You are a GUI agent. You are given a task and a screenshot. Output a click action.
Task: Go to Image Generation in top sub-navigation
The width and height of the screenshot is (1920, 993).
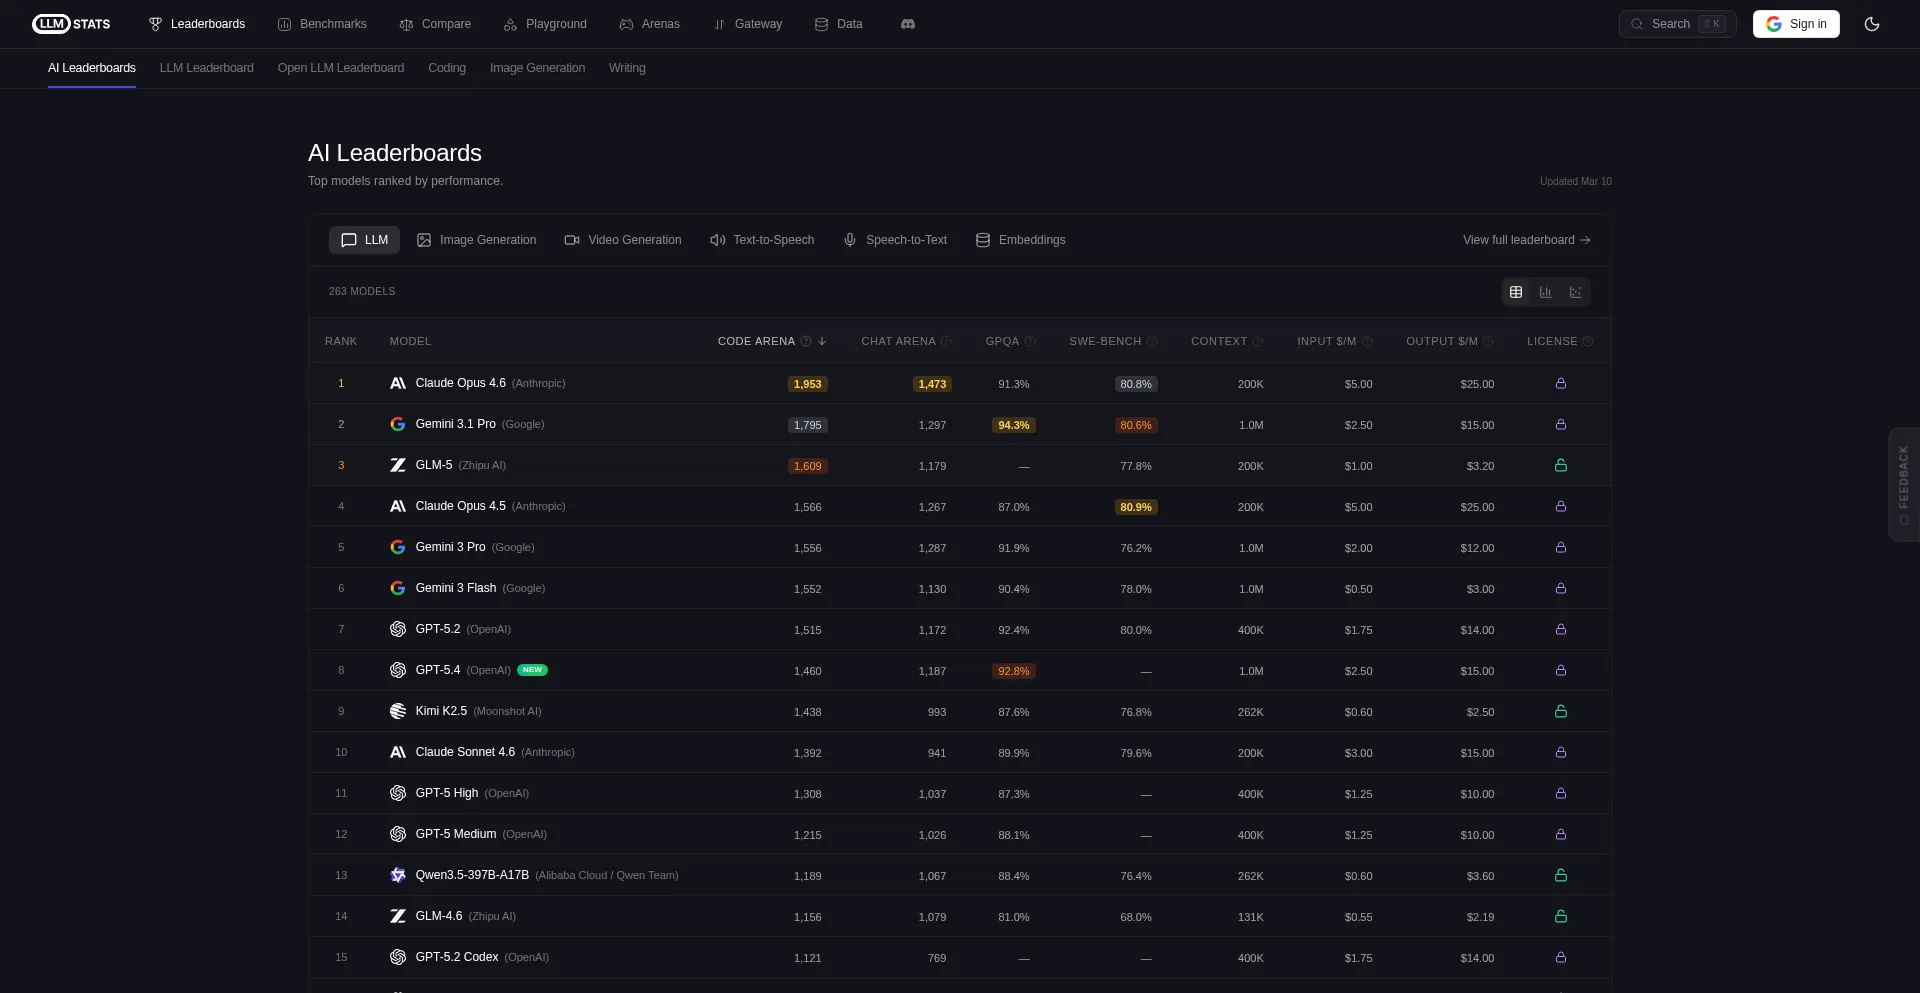(537, 68)
